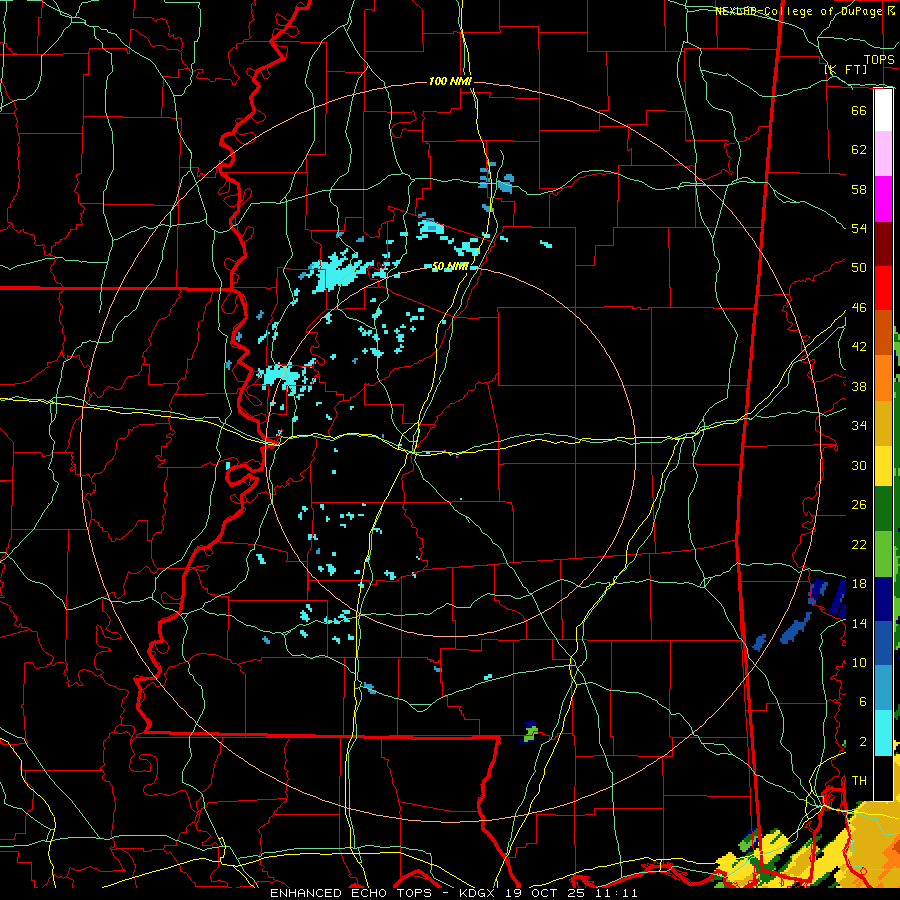Select the dark maroon legend swatch
900x900 pixels.
click(x=883, y=244)
